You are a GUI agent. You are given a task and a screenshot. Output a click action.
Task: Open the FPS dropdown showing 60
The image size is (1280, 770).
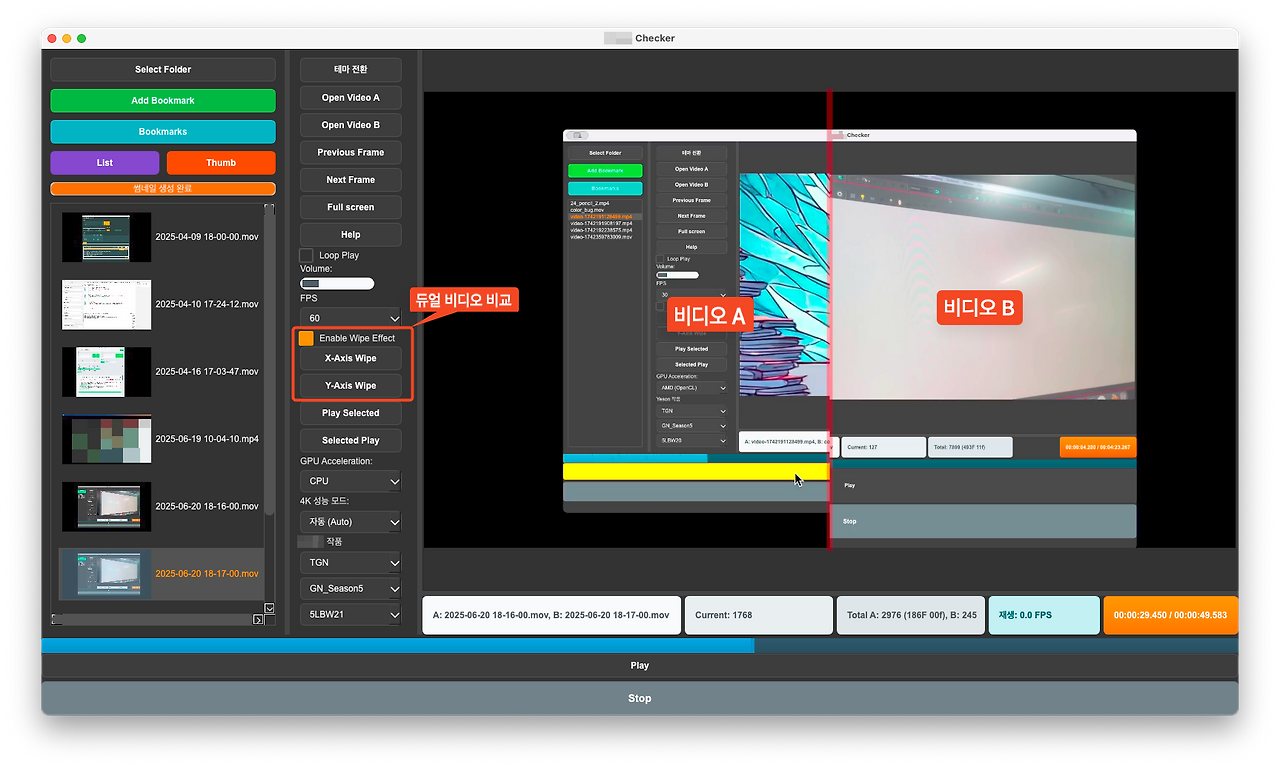pos(350,318)
